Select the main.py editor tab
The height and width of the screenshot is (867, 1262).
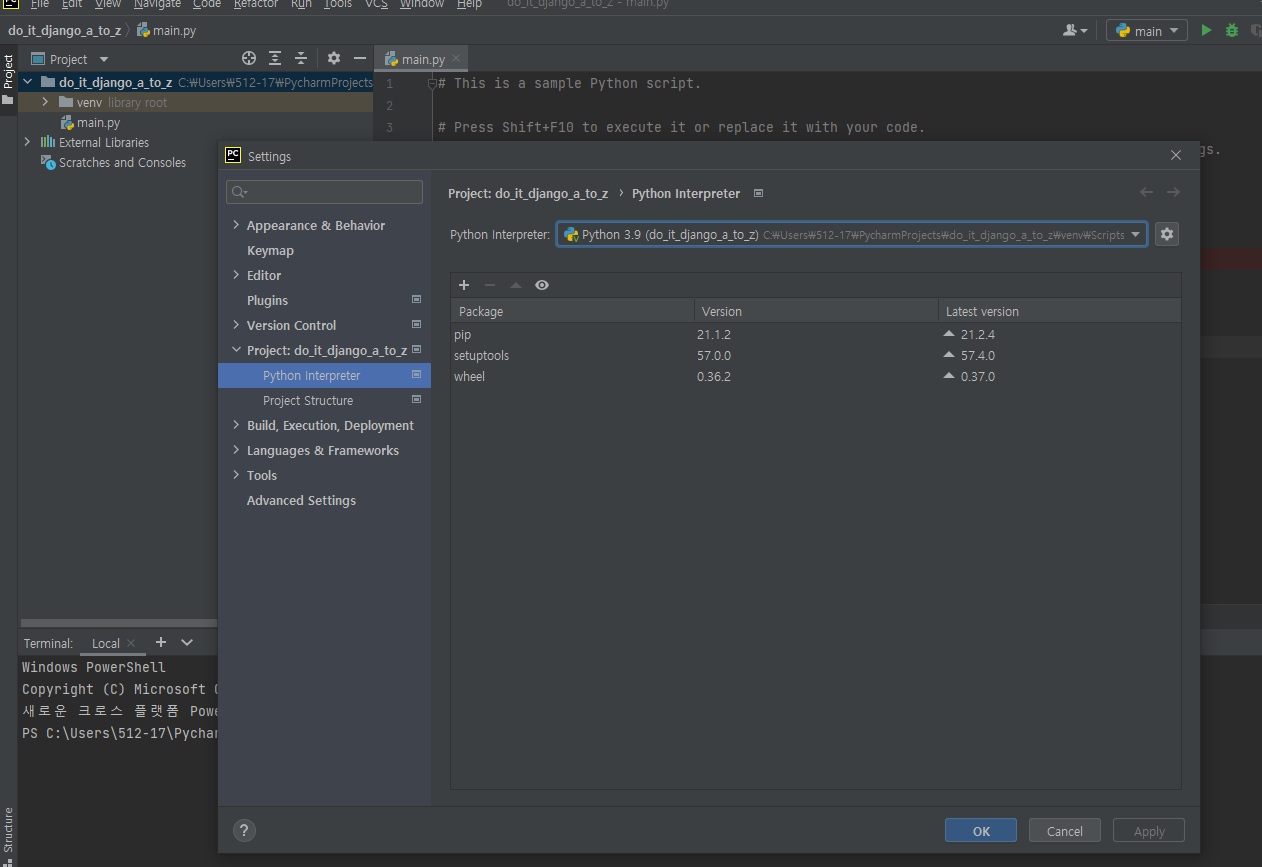(x=422, y=59)
